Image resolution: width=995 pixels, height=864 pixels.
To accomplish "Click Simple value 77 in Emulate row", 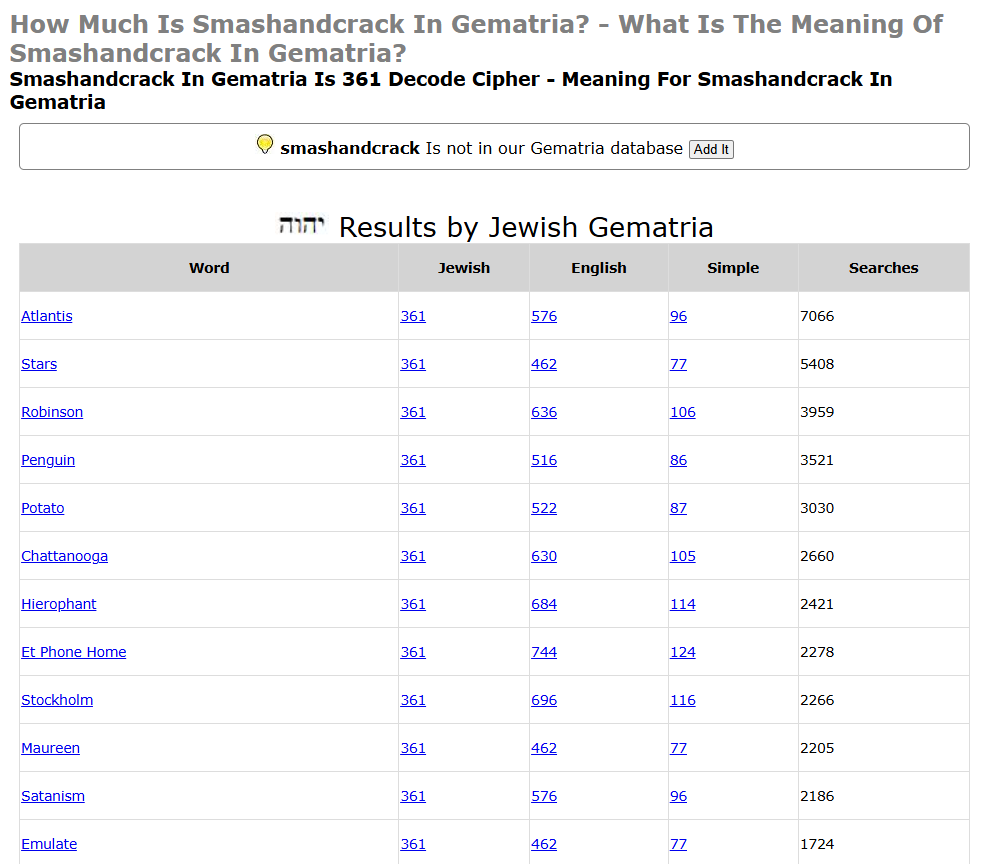I will [678, 844].
